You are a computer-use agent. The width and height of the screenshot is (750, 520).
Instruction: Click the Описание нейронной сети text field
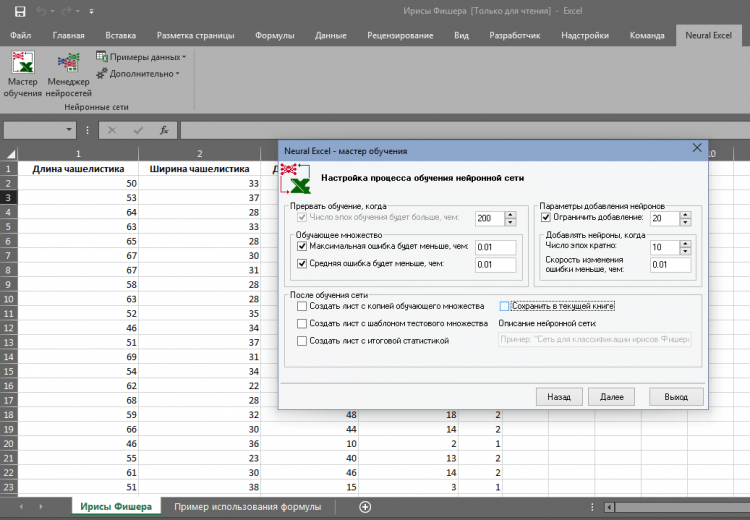[x=594, y=340]
